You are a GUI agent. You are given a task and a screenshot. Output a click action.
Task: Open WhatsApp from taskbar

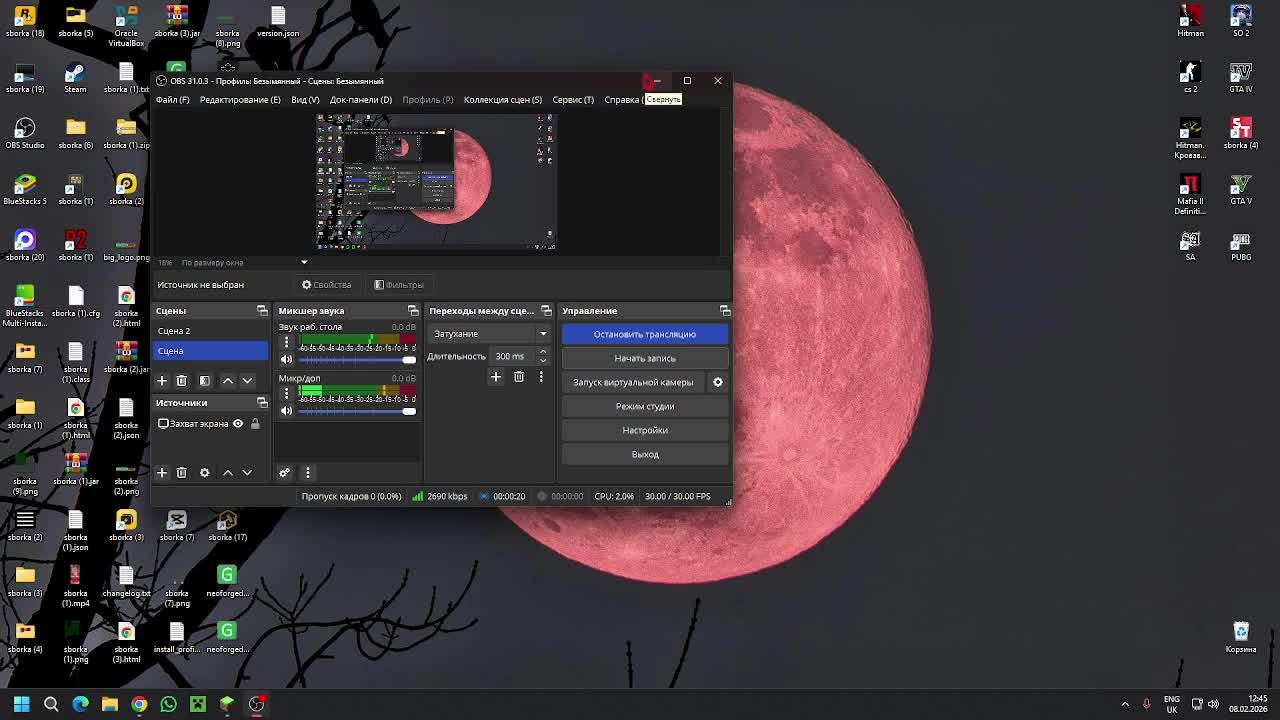(x=168, y=704)
